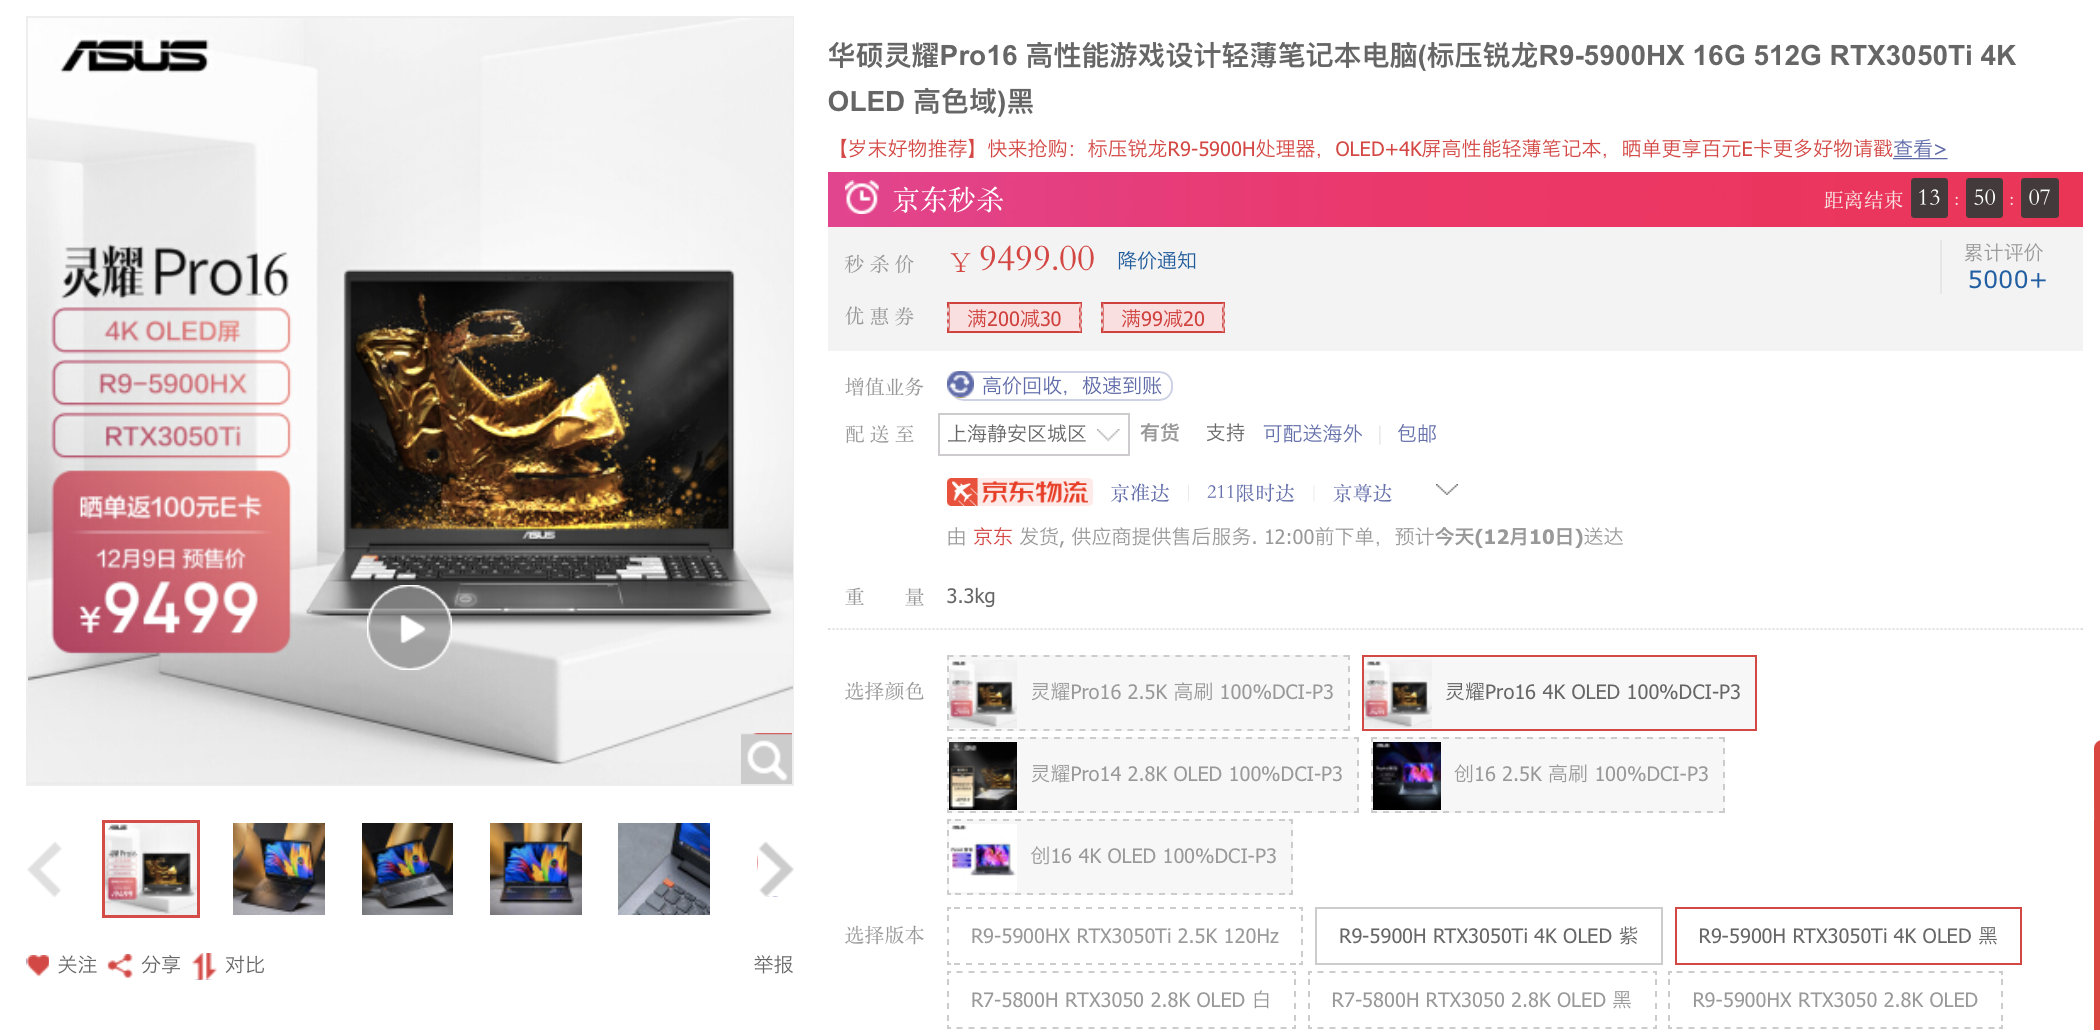The height and width of the screenshot is (1030, 2100).
Task: Click the 分享 share icon
Action: [120, 965]
